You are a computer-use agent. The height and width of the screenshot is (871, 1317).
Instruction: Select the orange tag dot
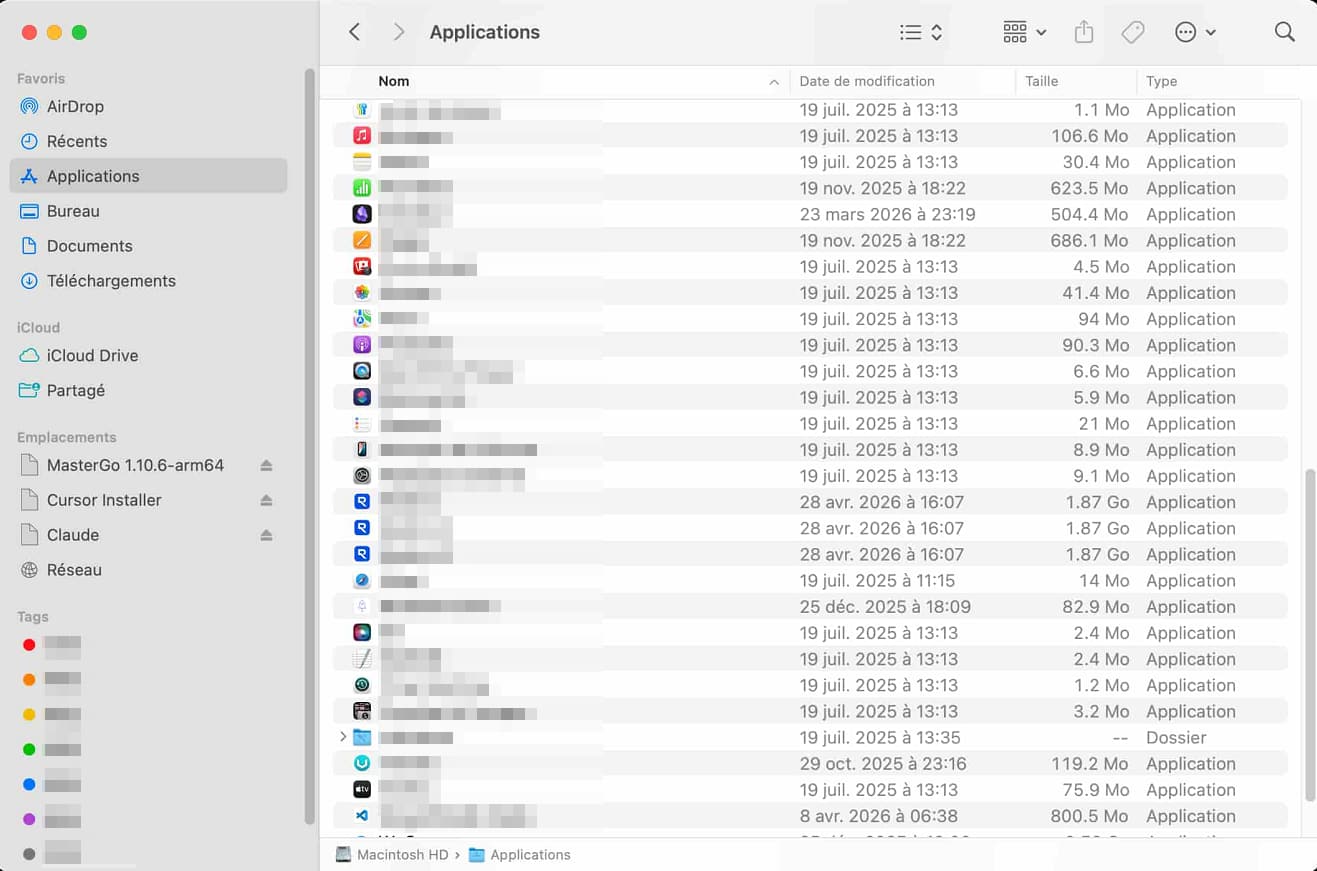[29, 680]
